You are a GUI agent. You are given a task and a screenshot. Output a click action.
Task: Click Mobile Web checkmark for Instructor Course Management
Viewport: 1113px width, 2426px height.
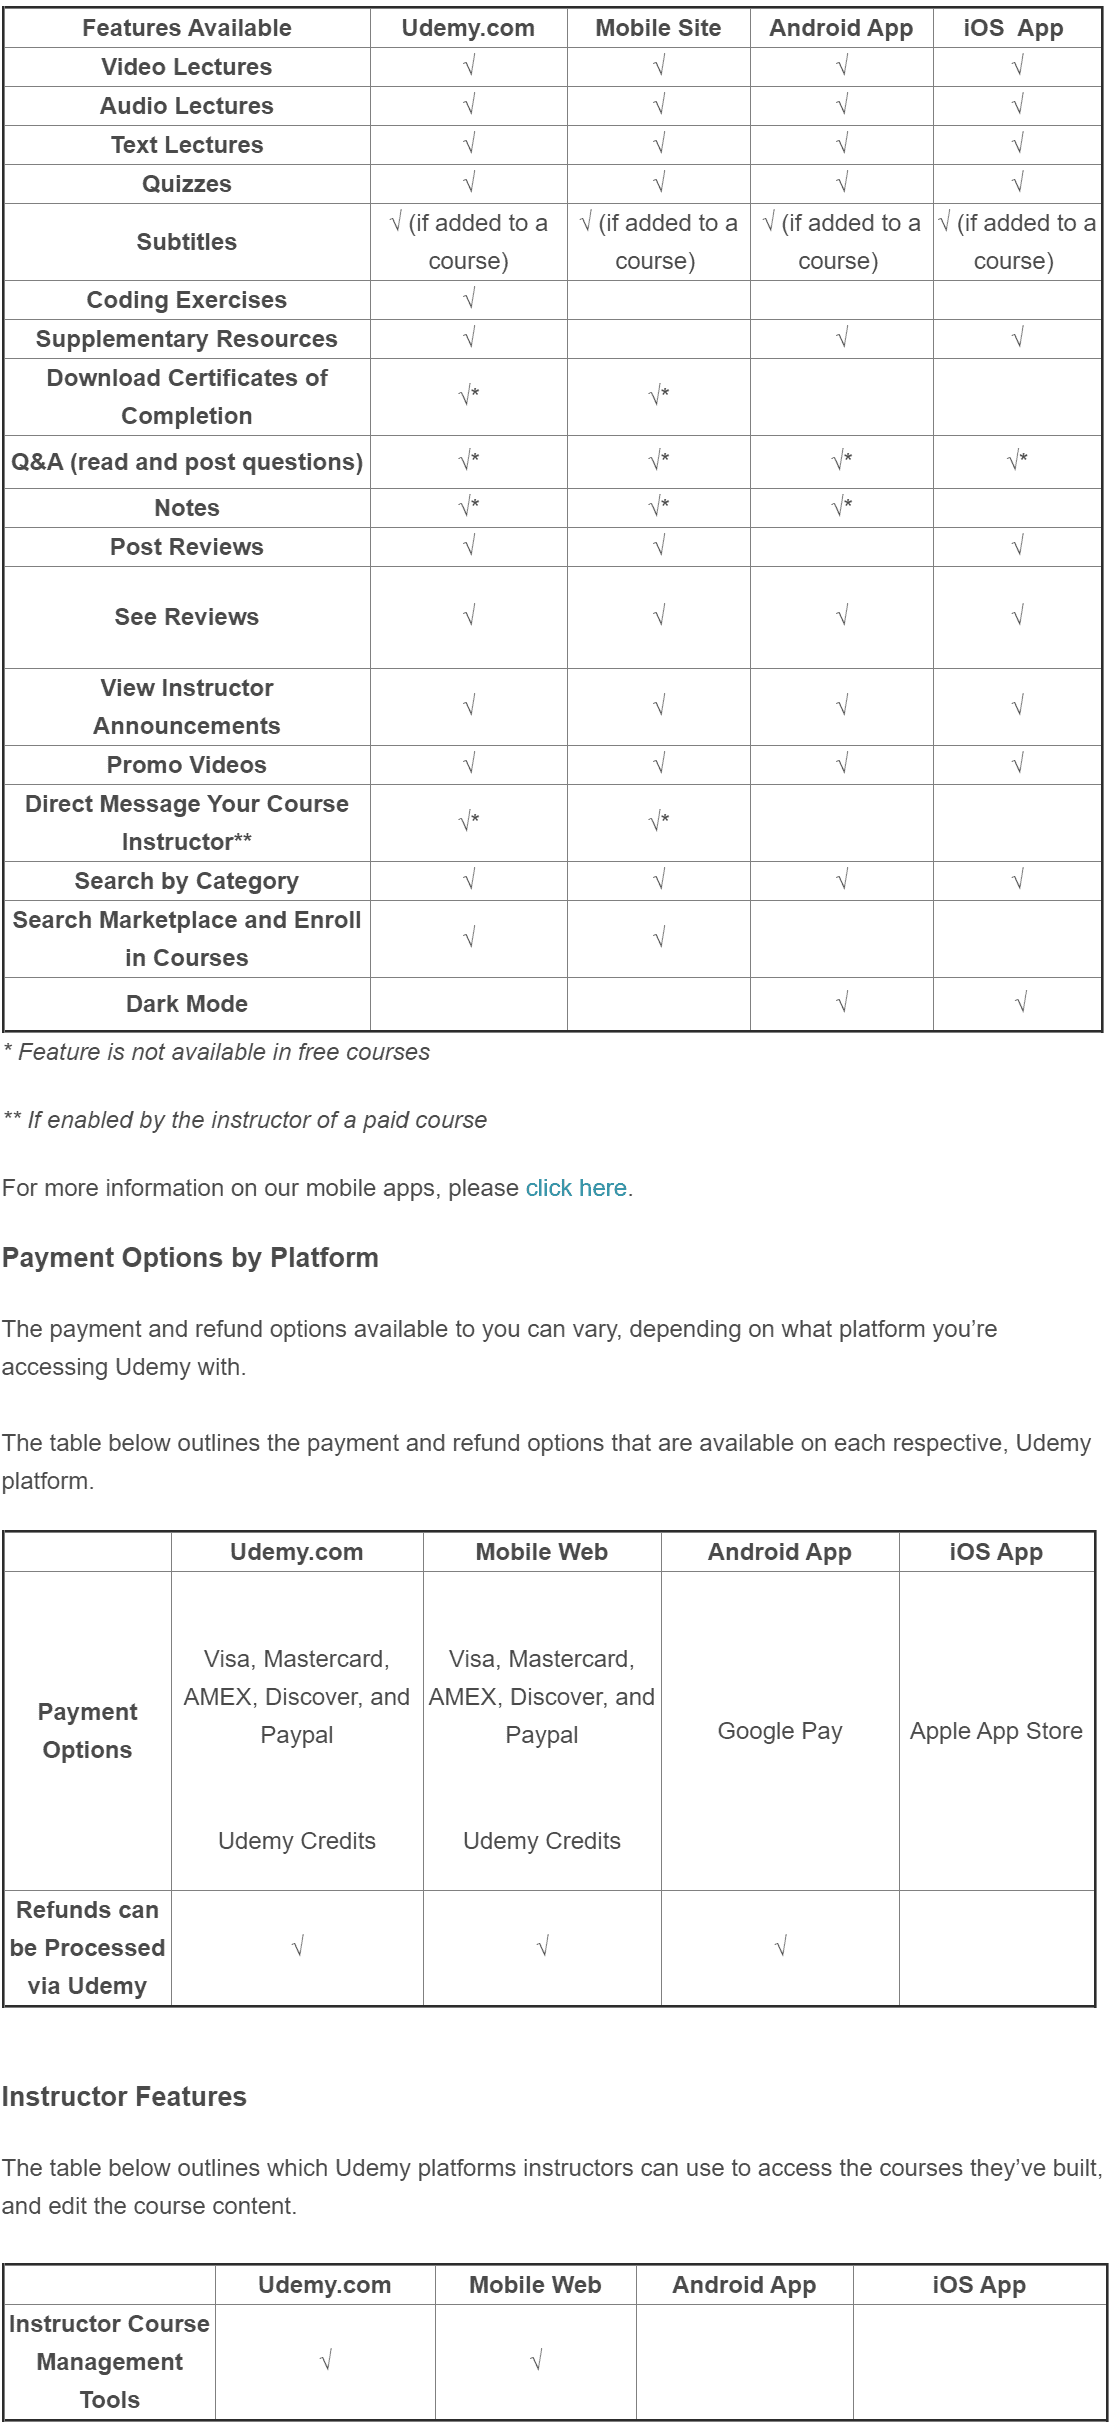point(536,2361)
